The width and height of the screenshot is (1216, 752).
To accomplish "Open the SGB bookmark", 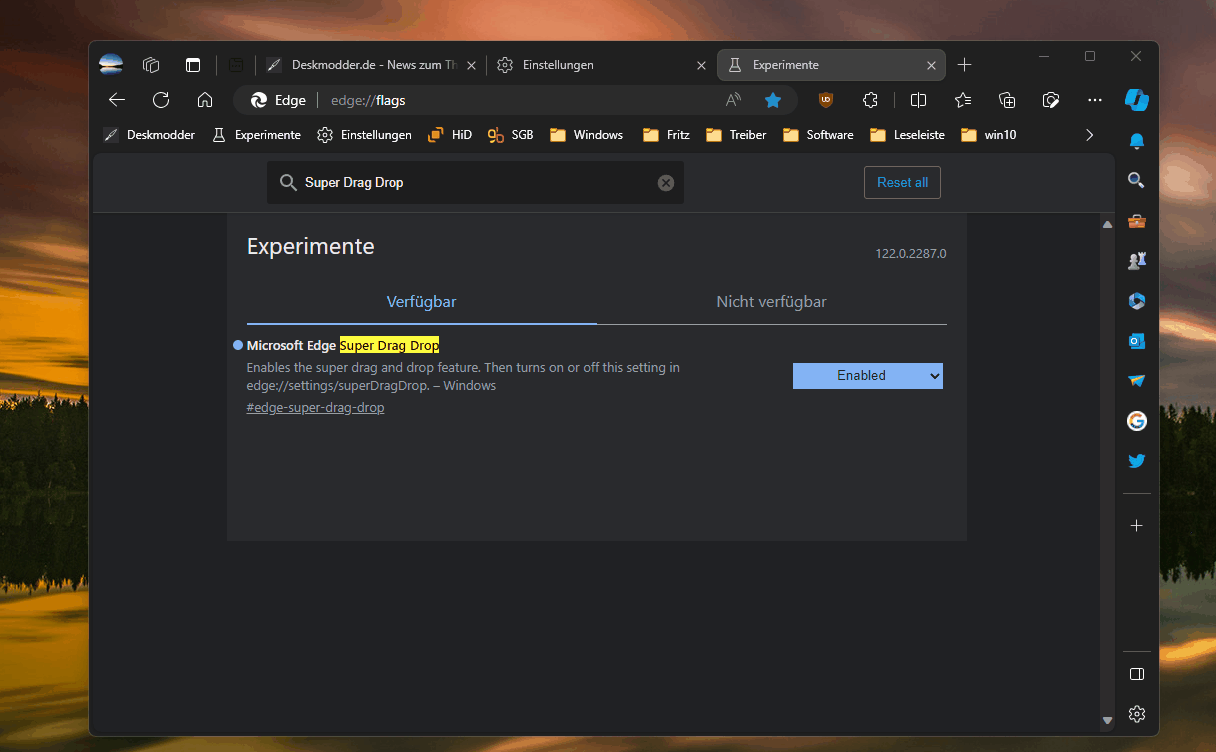I will click(511, 135).
